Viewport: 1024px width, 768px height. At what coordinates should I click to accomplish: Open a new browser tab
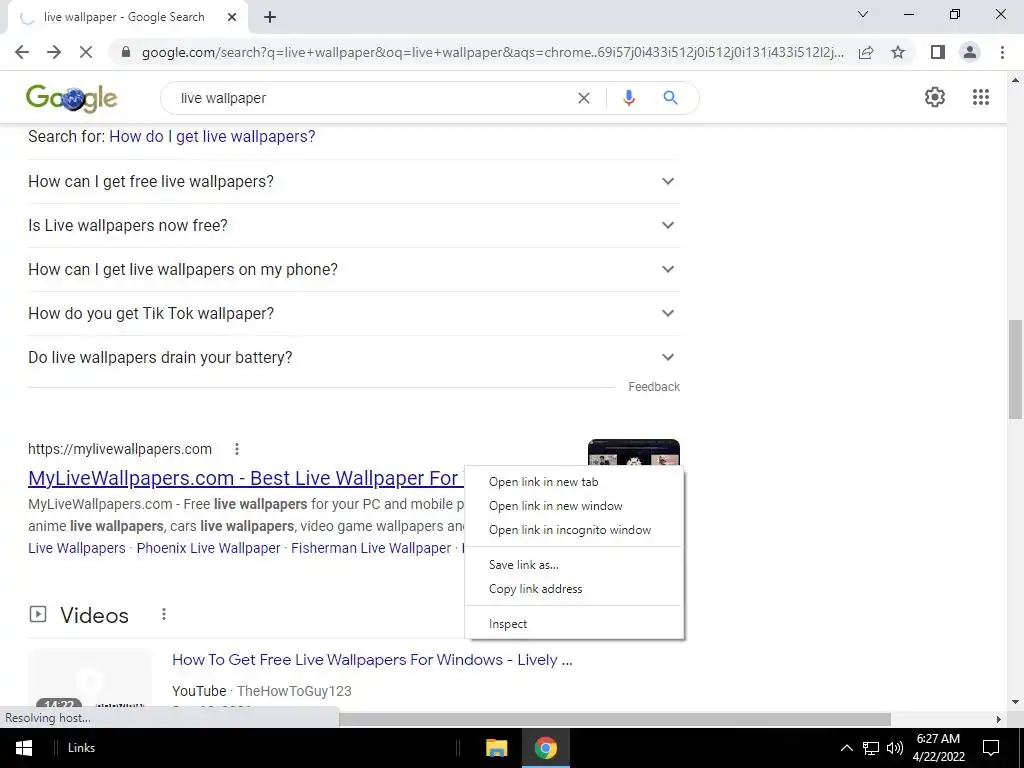click(x=270, y=17)
